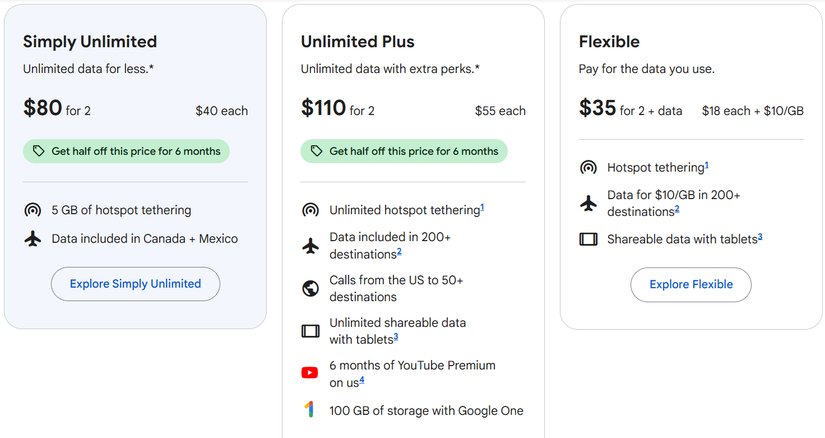Viewport: 825px width, 438px height.
Task: Click the airplane icon in Flexible plan
Action: tap(588, 203)
